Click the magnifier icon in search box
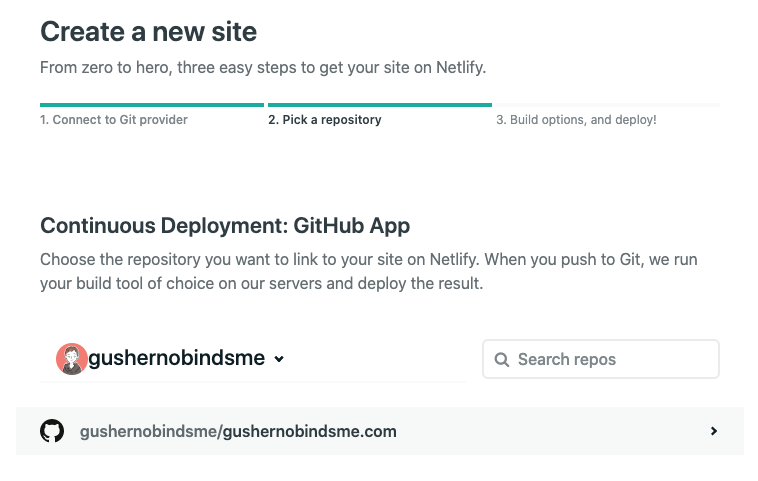 pos(502,359)
